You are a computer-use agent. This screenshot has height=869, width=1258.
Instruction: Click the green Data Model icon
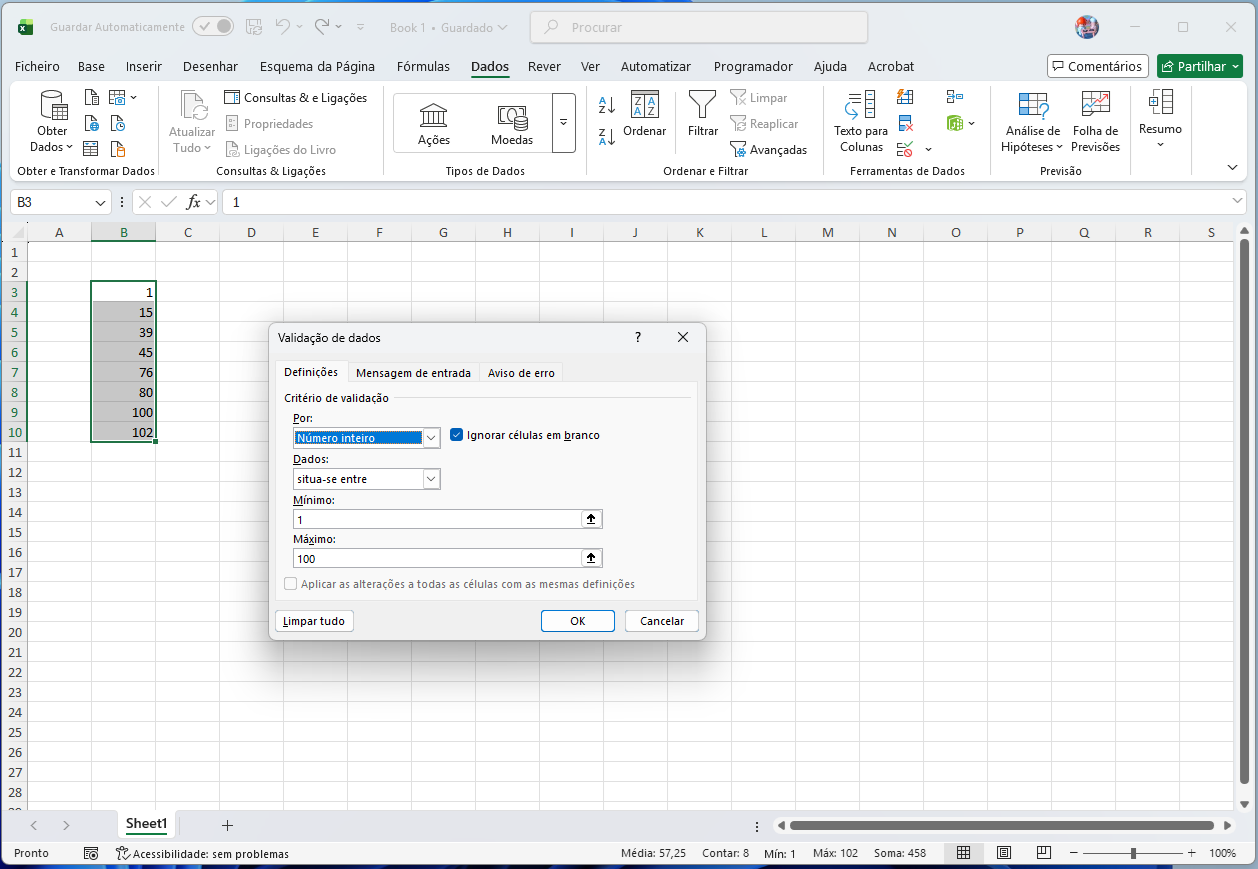click(955, 123)
